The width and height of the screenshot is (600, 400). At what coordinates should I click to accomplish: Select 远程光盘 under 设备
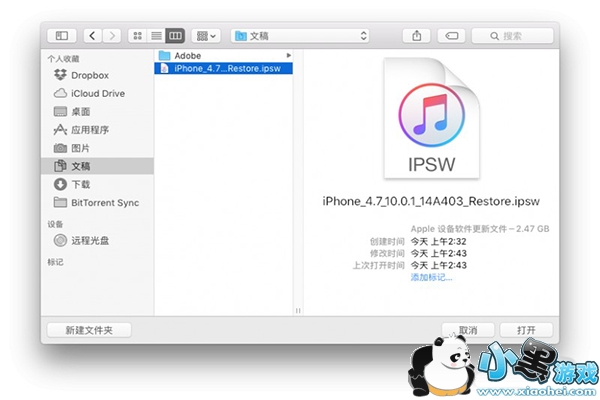[x=90, y=240]
